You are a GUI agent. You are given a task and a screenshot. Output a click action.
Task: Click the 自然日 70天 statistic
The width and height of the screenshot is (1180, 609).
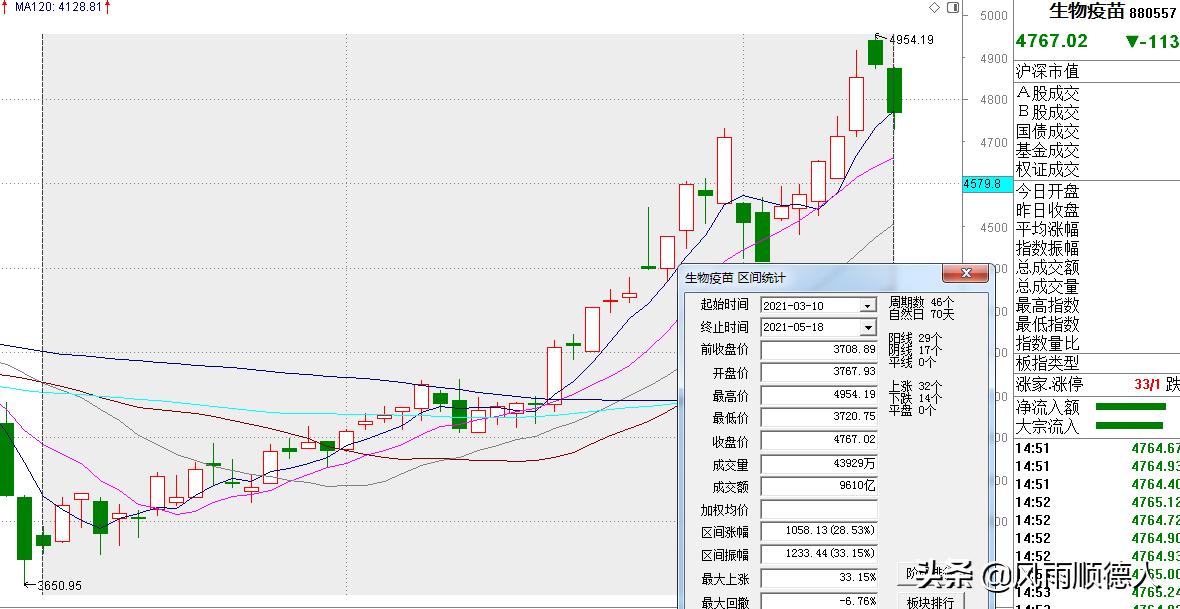pyautogui.click(x=920, y=314)
